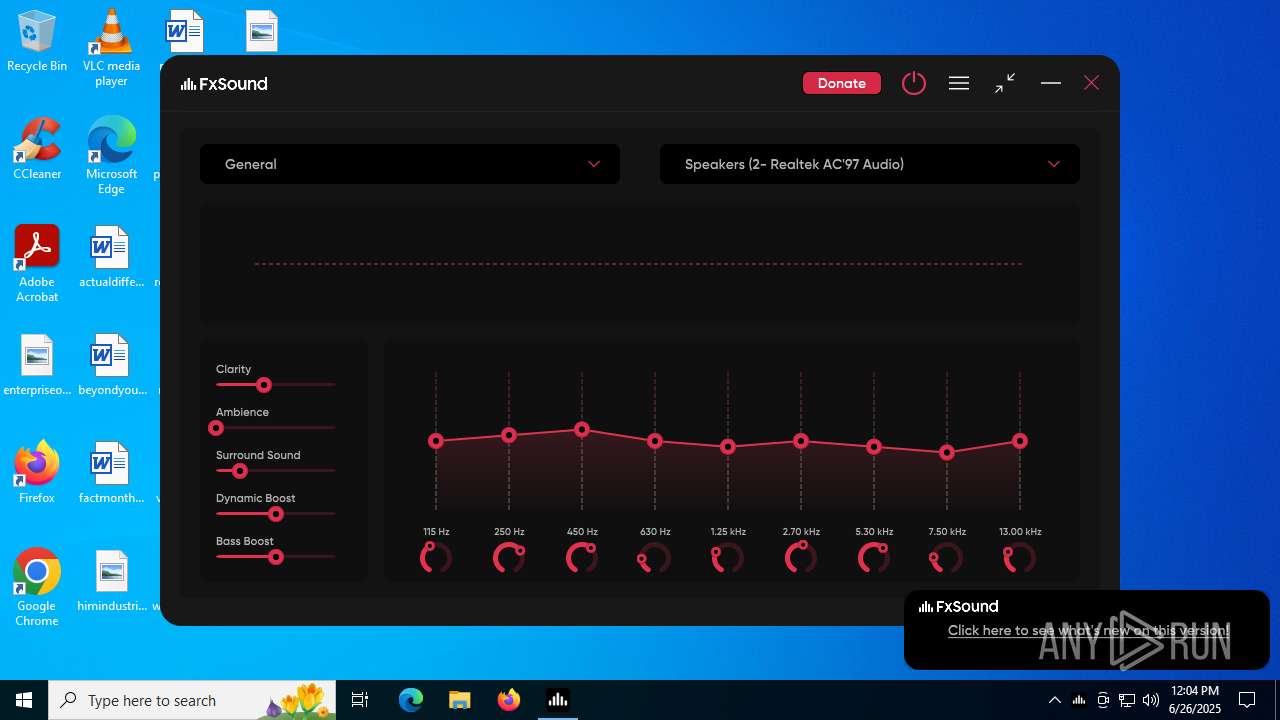Select the 250 Hz EQ band point
The width and height of the screenshot is (1280, 720).
coord(509,435)
